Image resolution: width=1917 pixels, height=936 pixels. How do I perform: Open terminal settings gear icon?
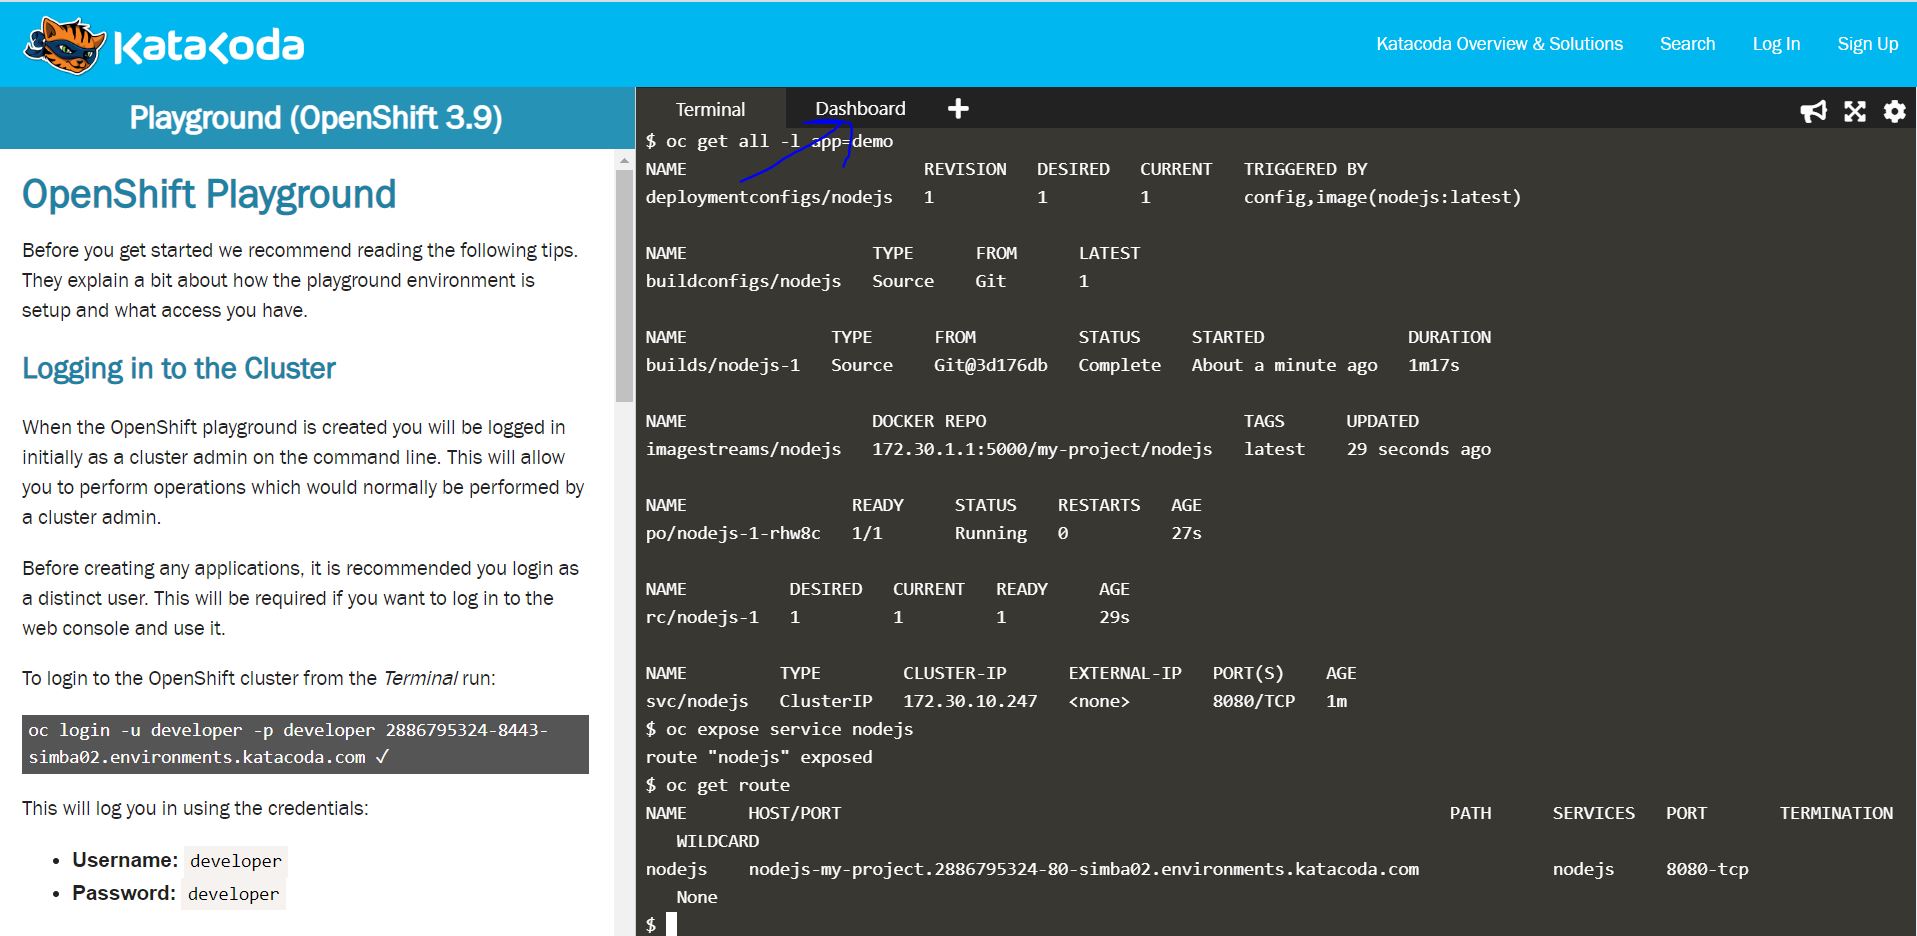tap(1894, 111)
